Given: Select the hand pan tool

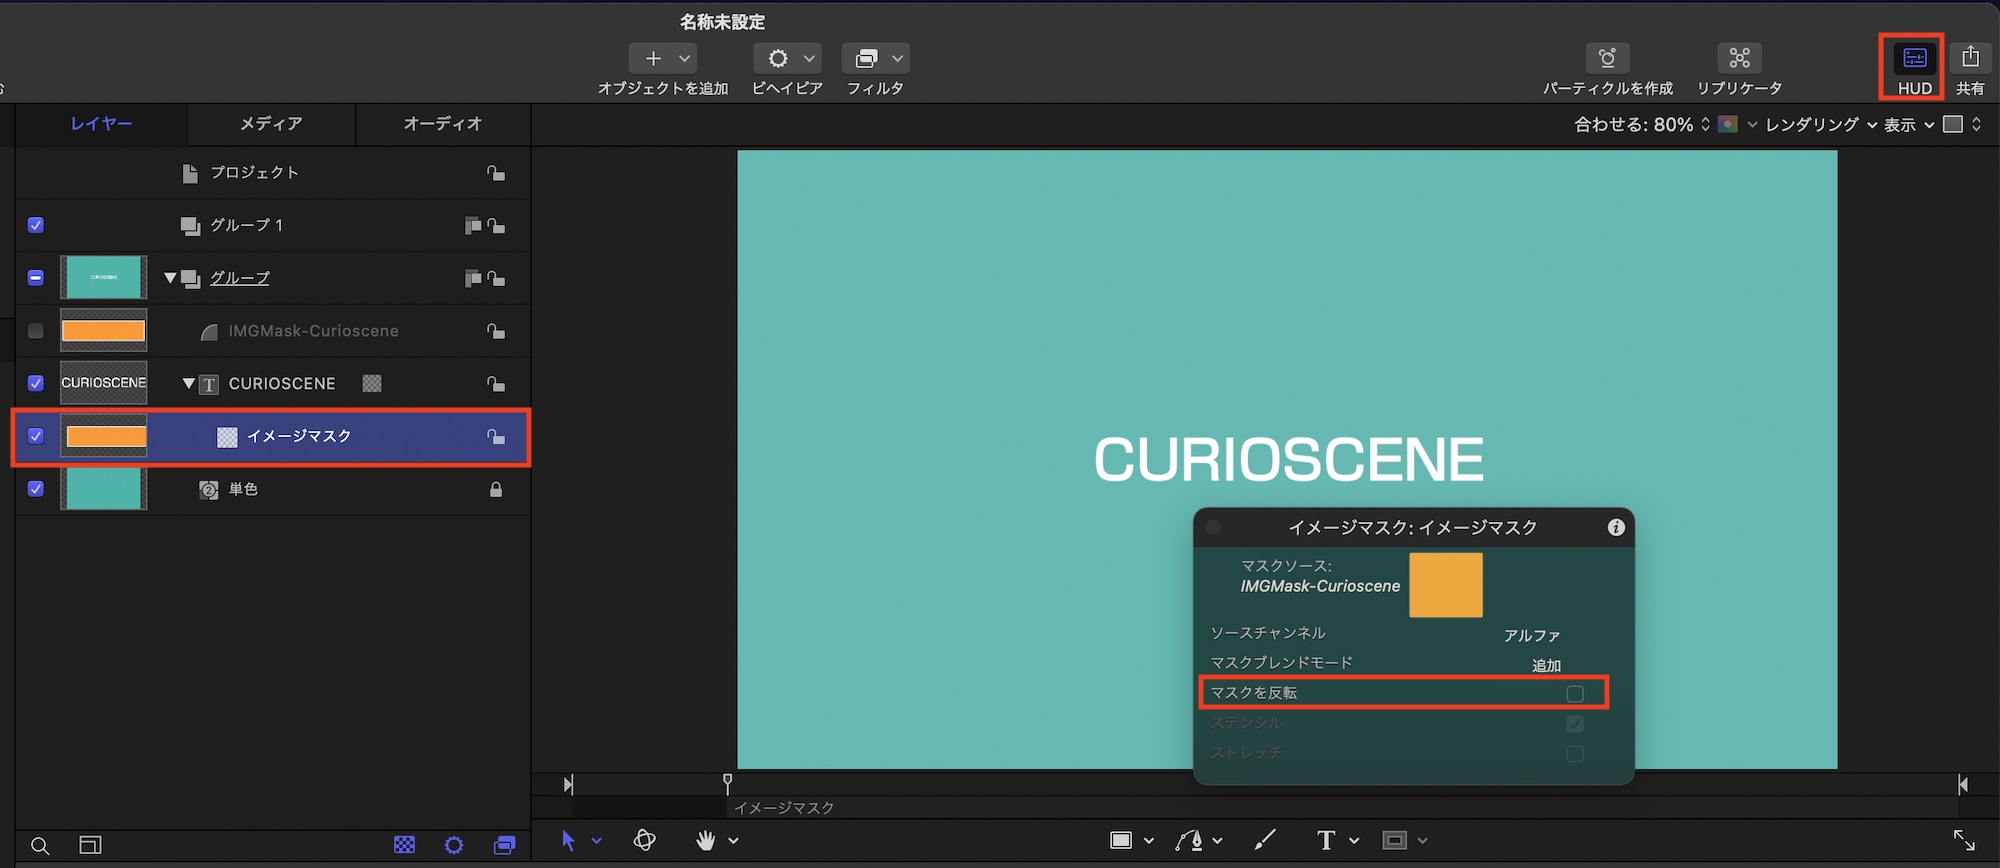Looking at the screenshot, I should [706, 841].
